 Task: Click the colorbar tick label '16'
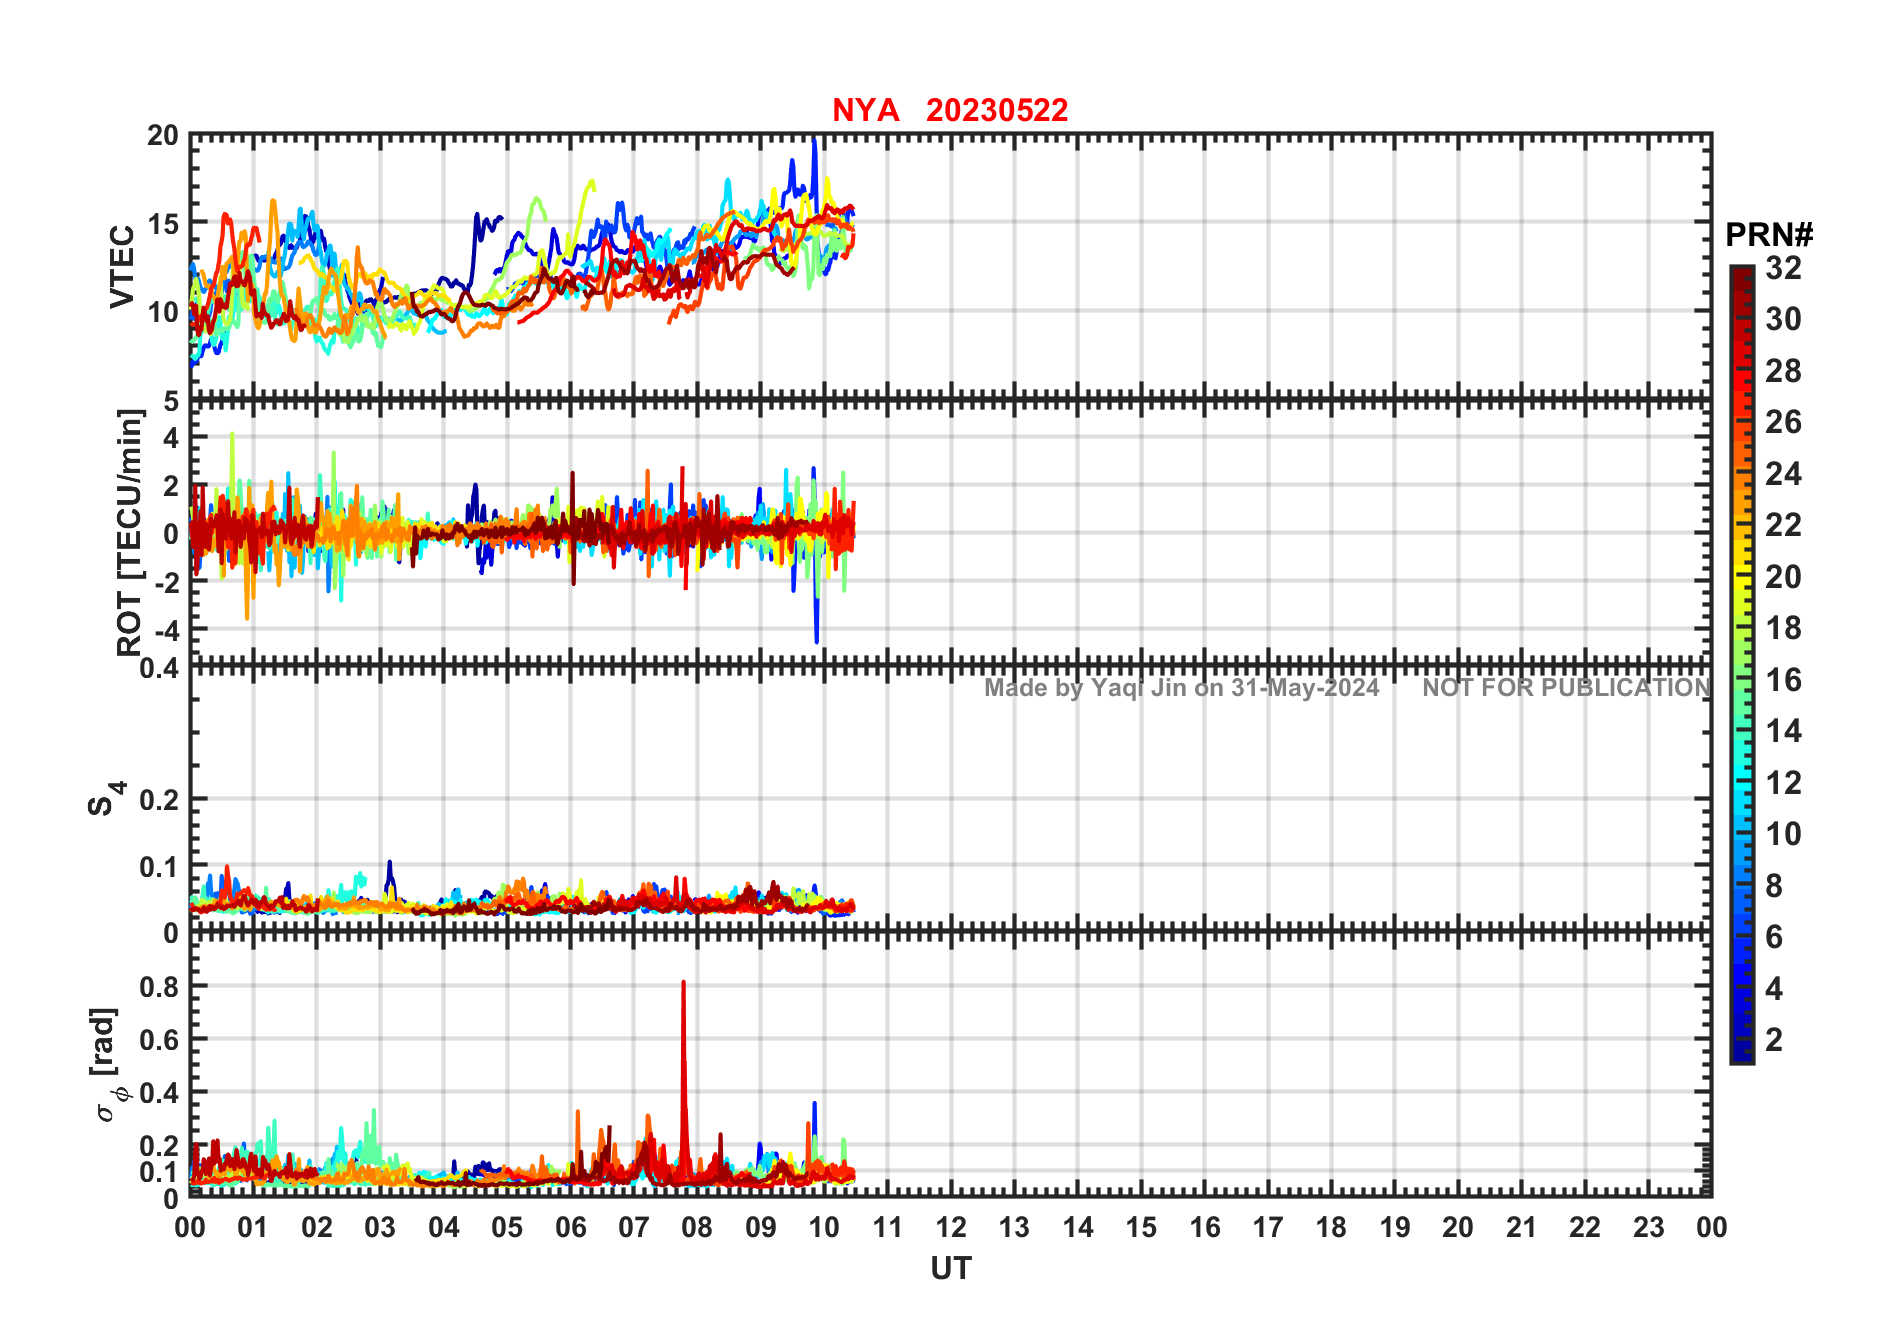pos(1783,680)
